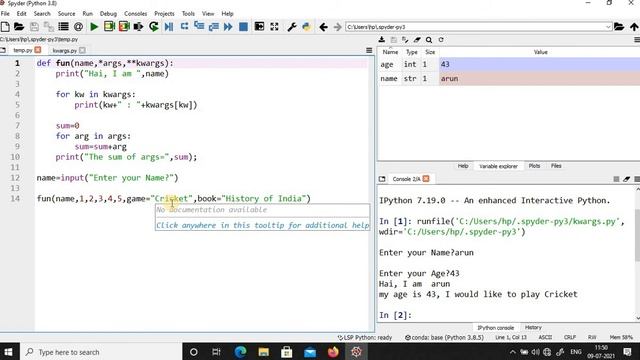Viewport: 640px width, 360px height.
Task: Open the Source menu
Action: tap(67, 13)
